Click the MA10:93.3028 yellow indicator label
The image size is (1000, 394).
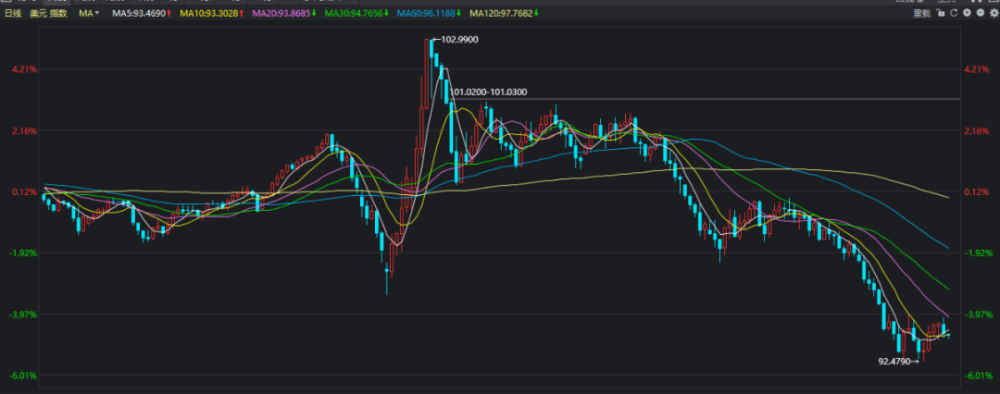(212, 13)
